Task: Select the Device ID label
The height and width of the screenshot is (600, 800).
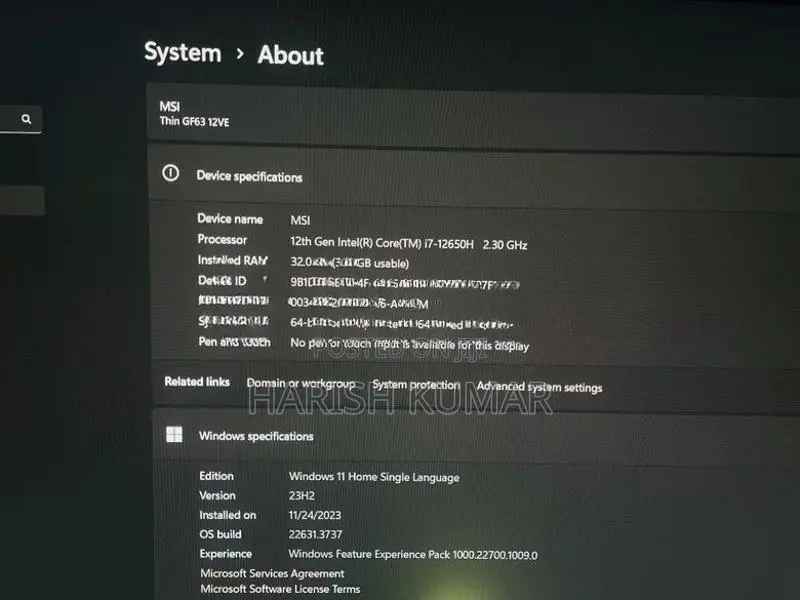Action: pyautogui.click(x=222, y=281)
